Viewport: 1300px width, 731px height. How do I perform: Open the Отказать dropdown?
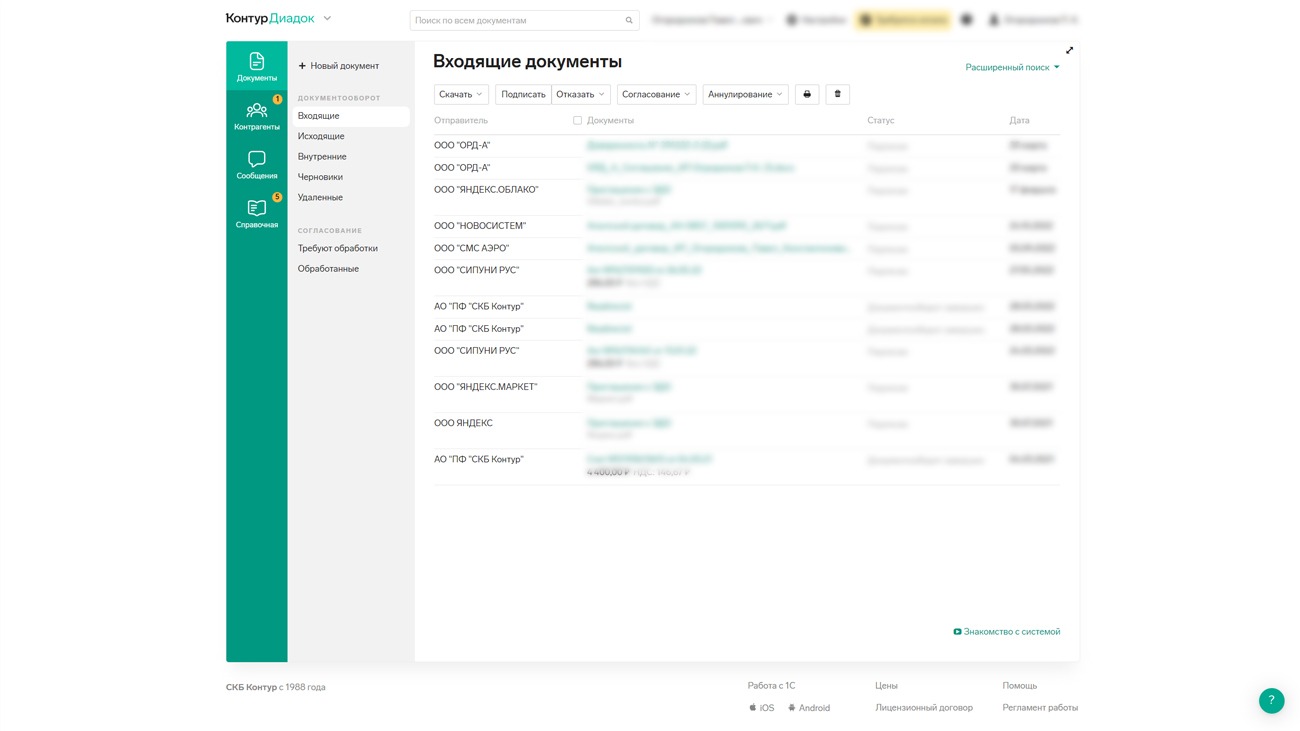click(x=581, y=94)
